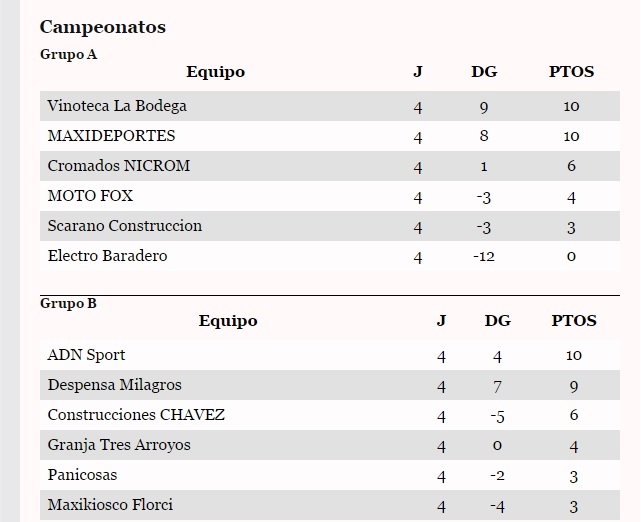This screenshot has width=641, height=522.
Task: Click the DG column header in Grupo B
Action: [x=498, y=321]
